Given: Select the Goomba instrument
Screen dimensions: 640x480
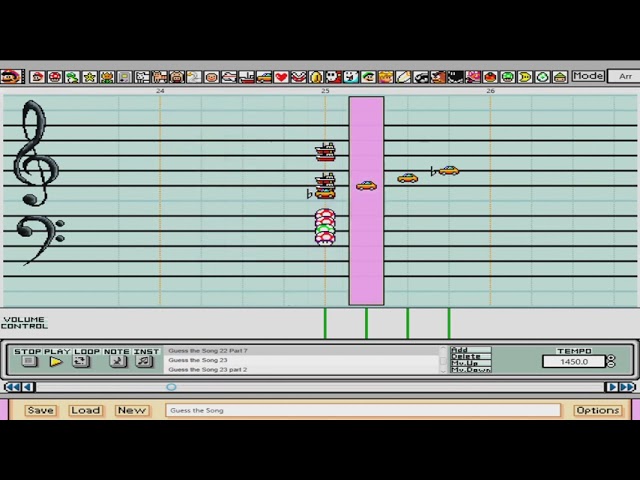Looking at the screenshot, I should 438,77.
